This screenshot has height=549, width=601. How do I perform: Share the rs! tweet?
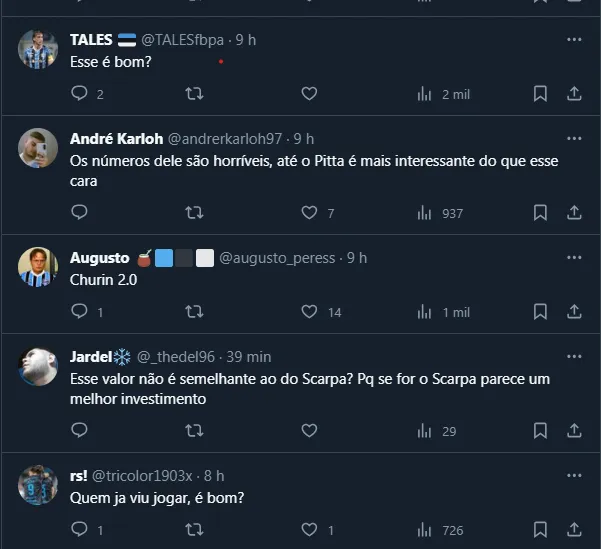click(x=574, y=530)
